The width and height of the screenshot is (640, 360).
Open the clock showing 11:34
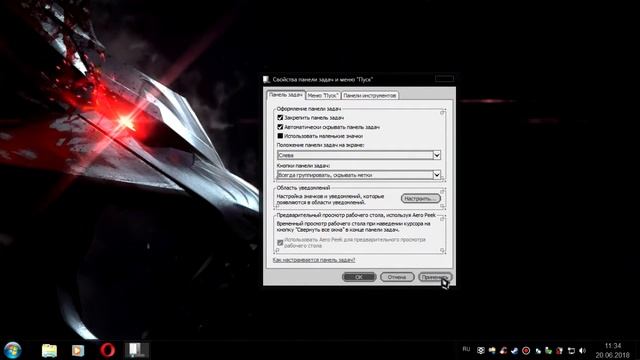(x=612, y=350)
